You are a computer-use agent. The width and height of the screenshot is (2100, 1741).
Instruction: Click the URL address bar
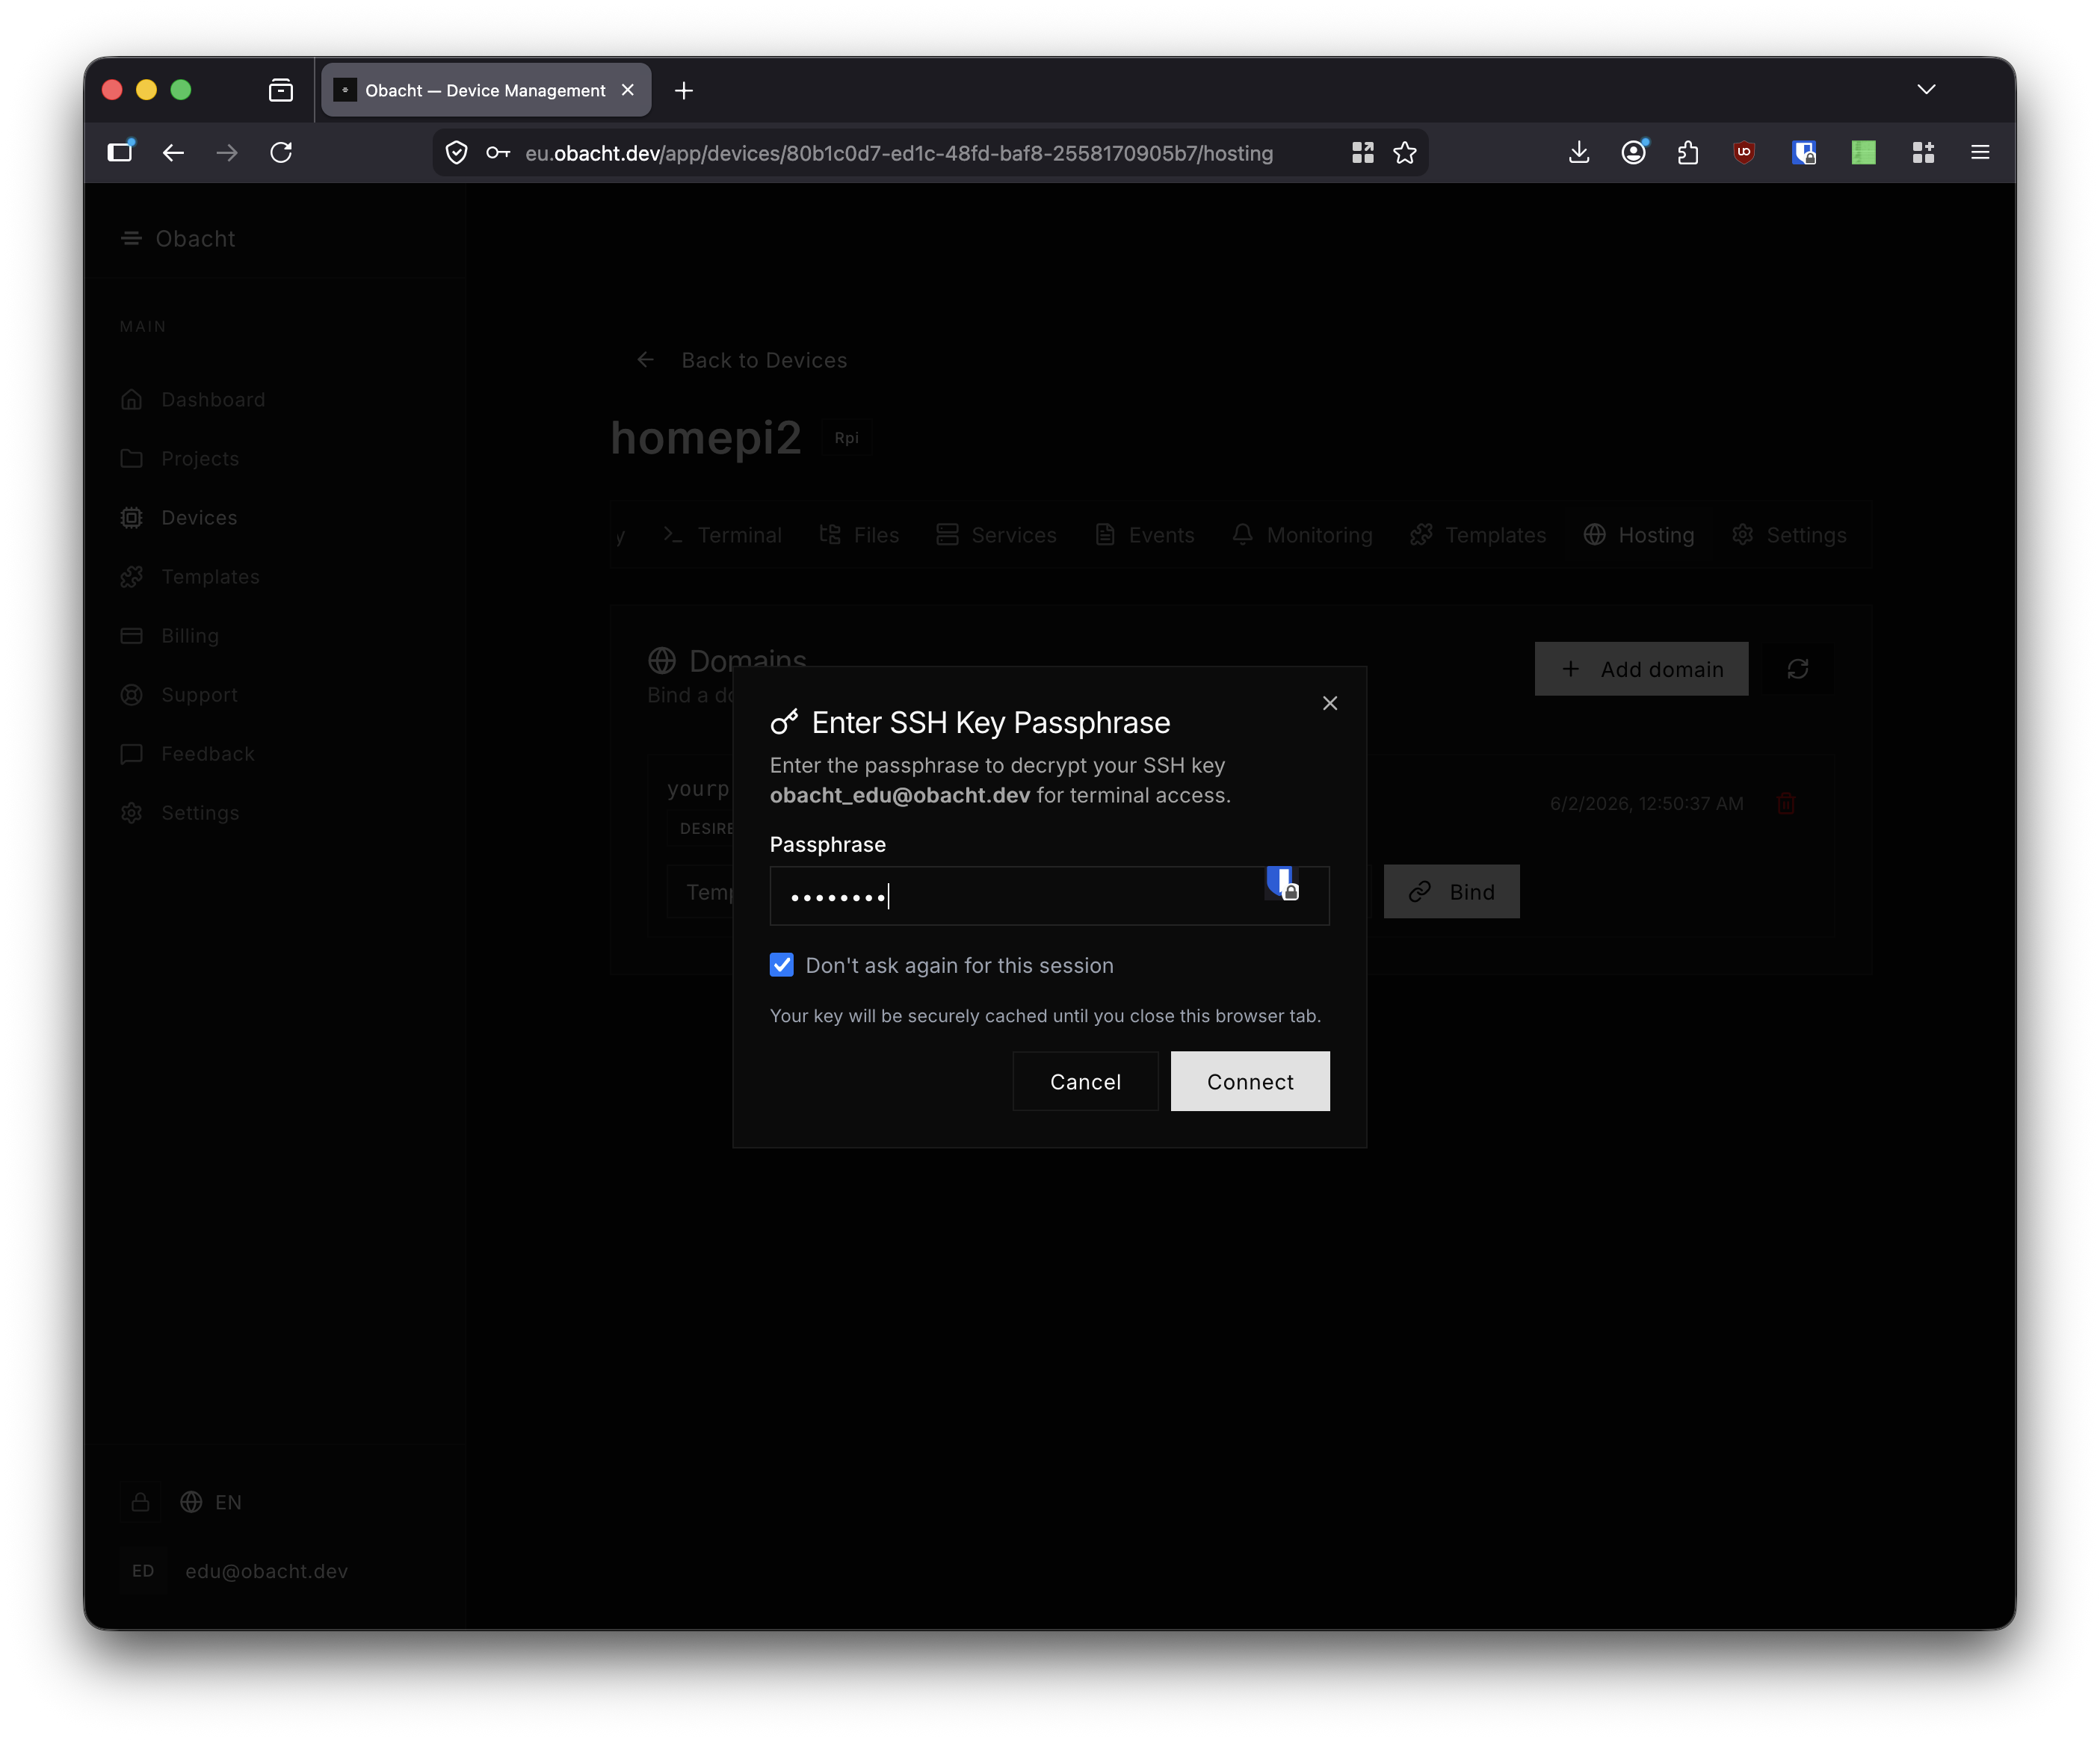[x=899, y=153]
